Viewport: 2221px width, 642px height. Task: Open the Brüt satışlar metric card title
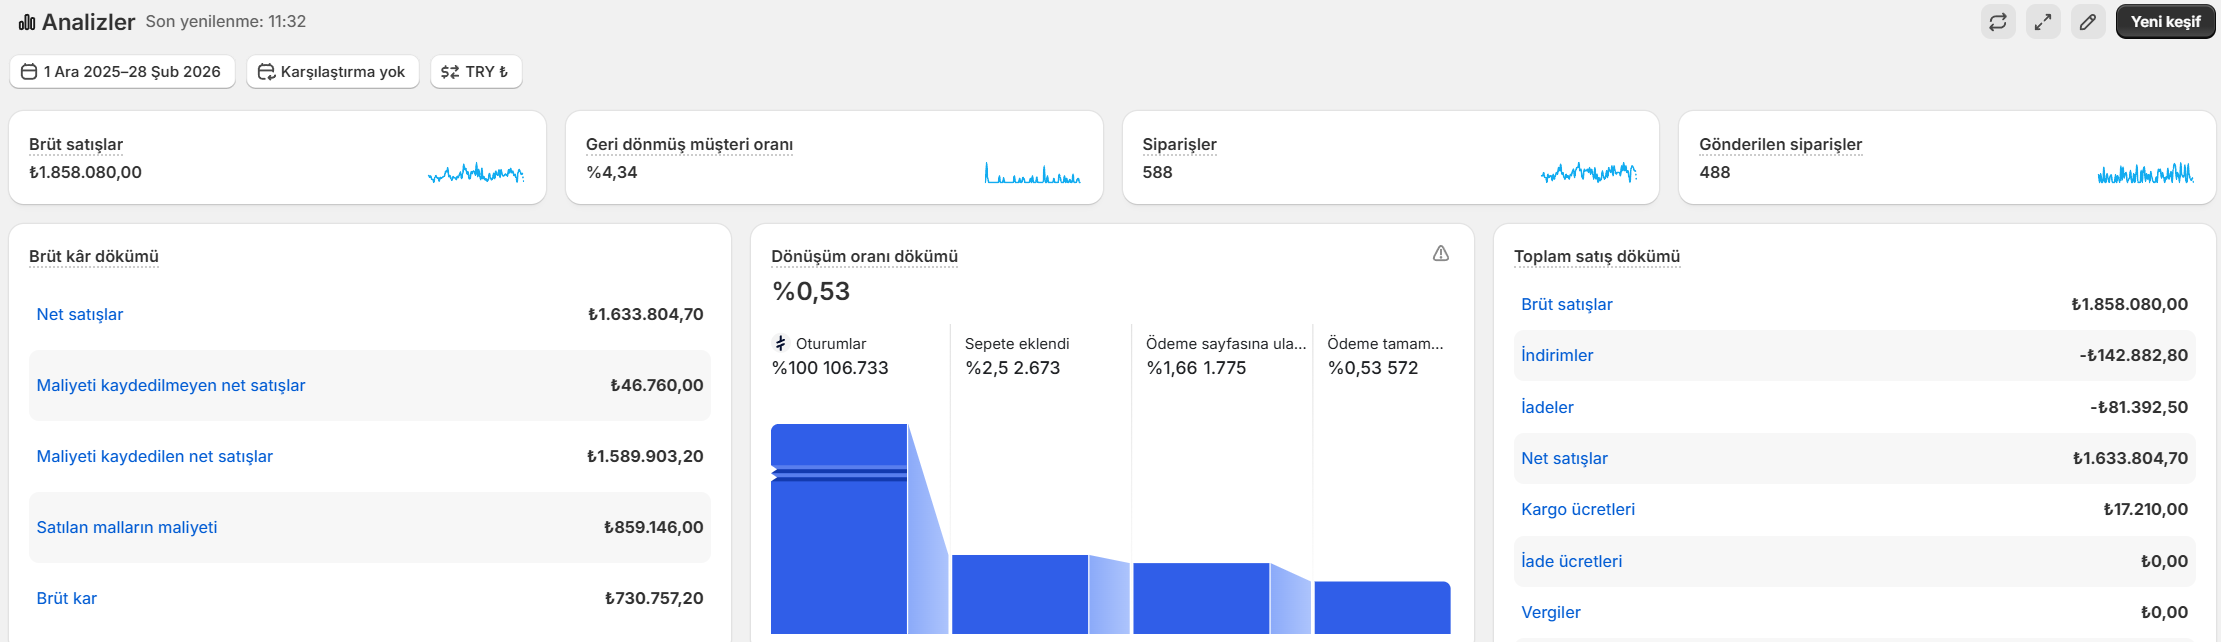coord(76,144)
